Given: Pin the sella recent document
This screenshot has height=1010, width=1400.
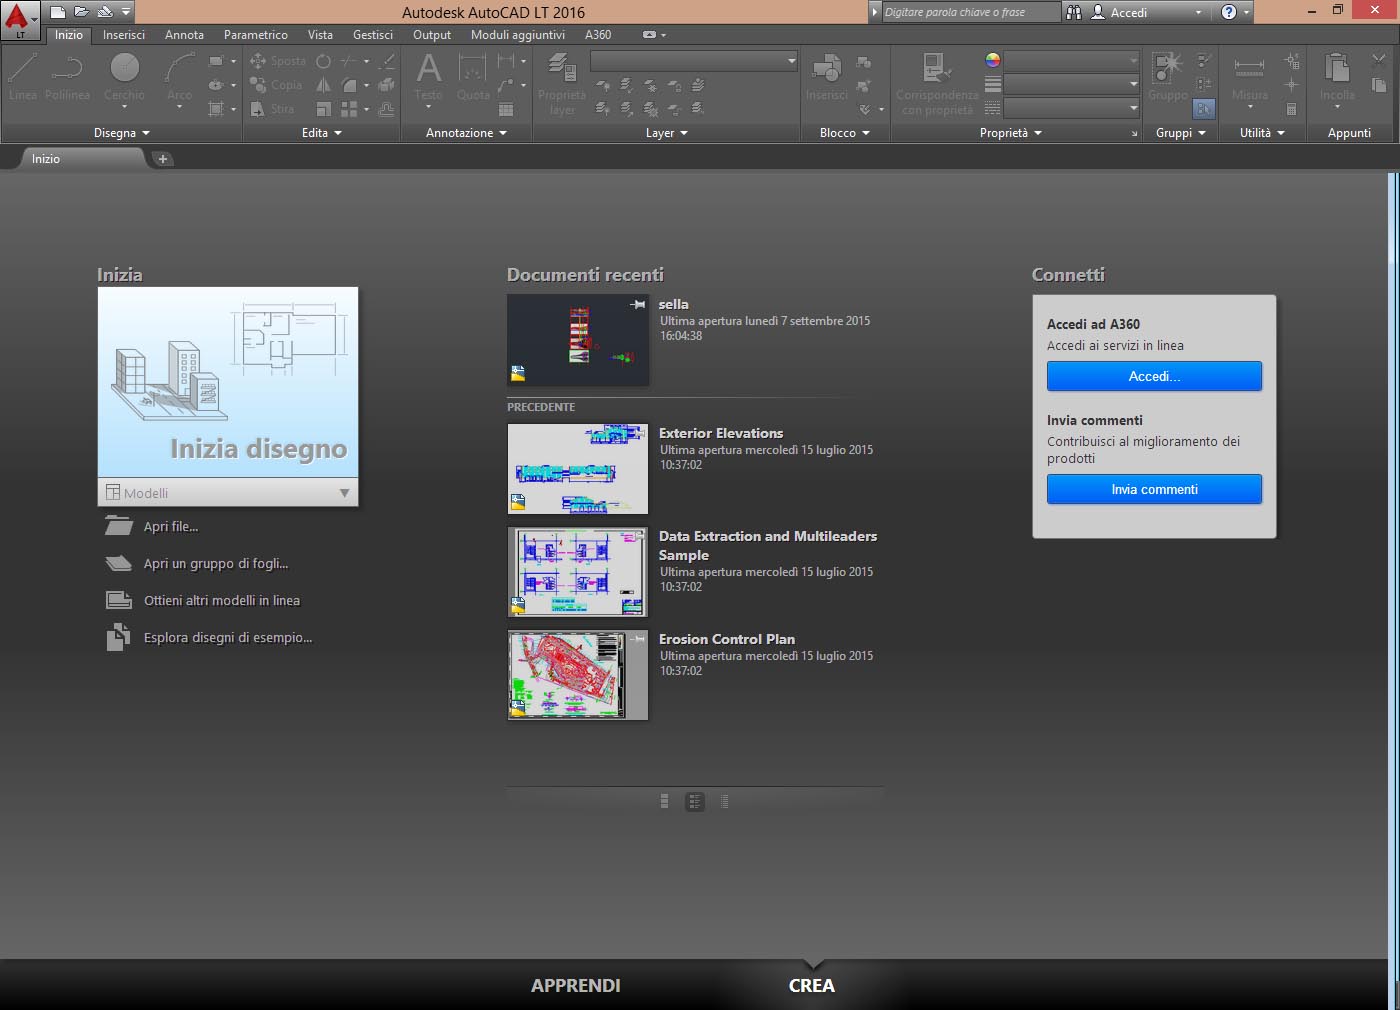Looking at the screenshot, I should [x=638, y=304].
